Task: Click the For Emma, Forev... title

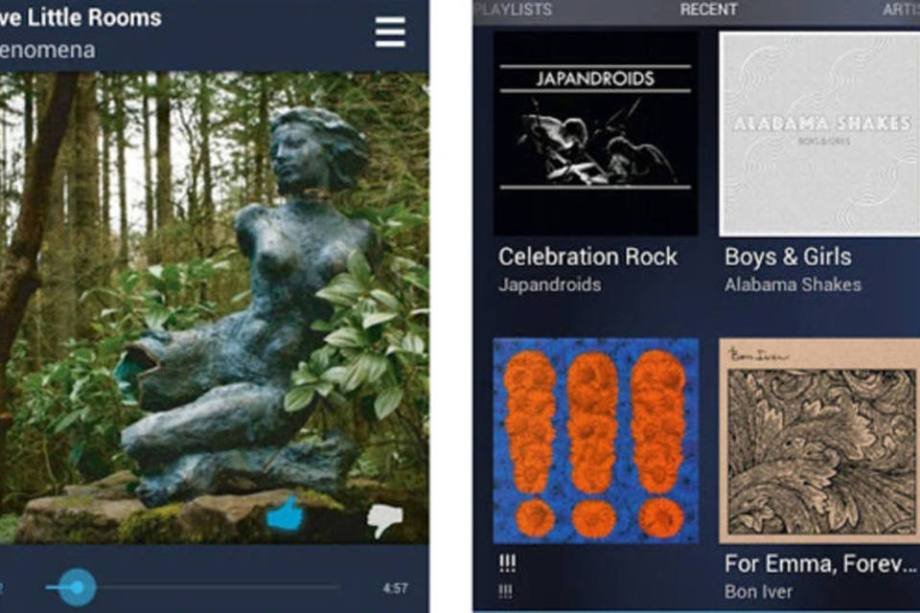Action: [820, 564]
